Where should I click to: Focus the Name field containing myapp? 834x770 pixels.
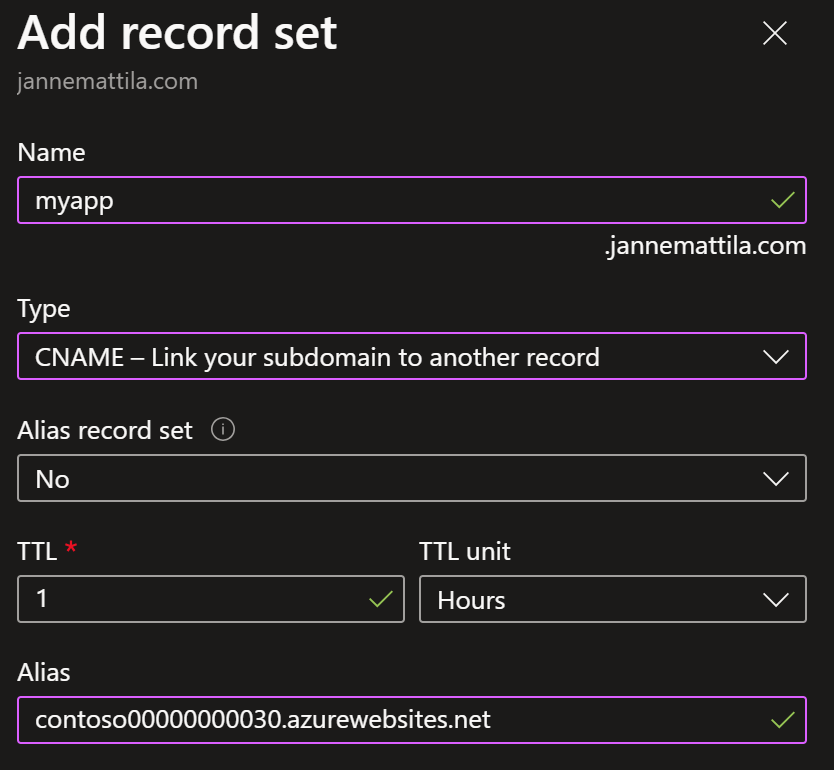click(x=412, y=200)
